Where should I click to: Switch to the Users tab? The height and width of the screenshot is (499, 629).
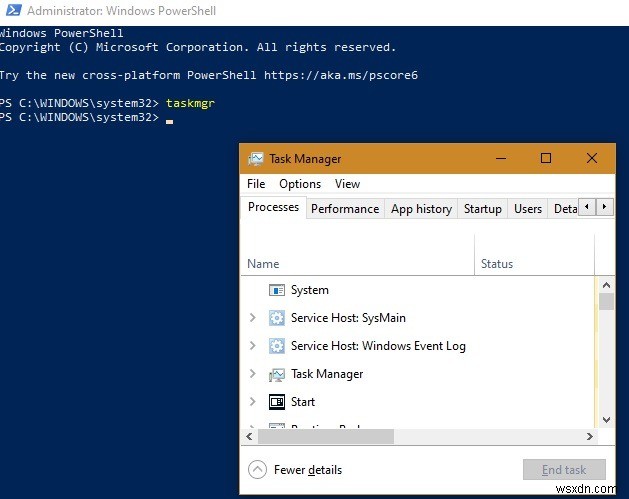pyautogui.click(x=528, y=209)
